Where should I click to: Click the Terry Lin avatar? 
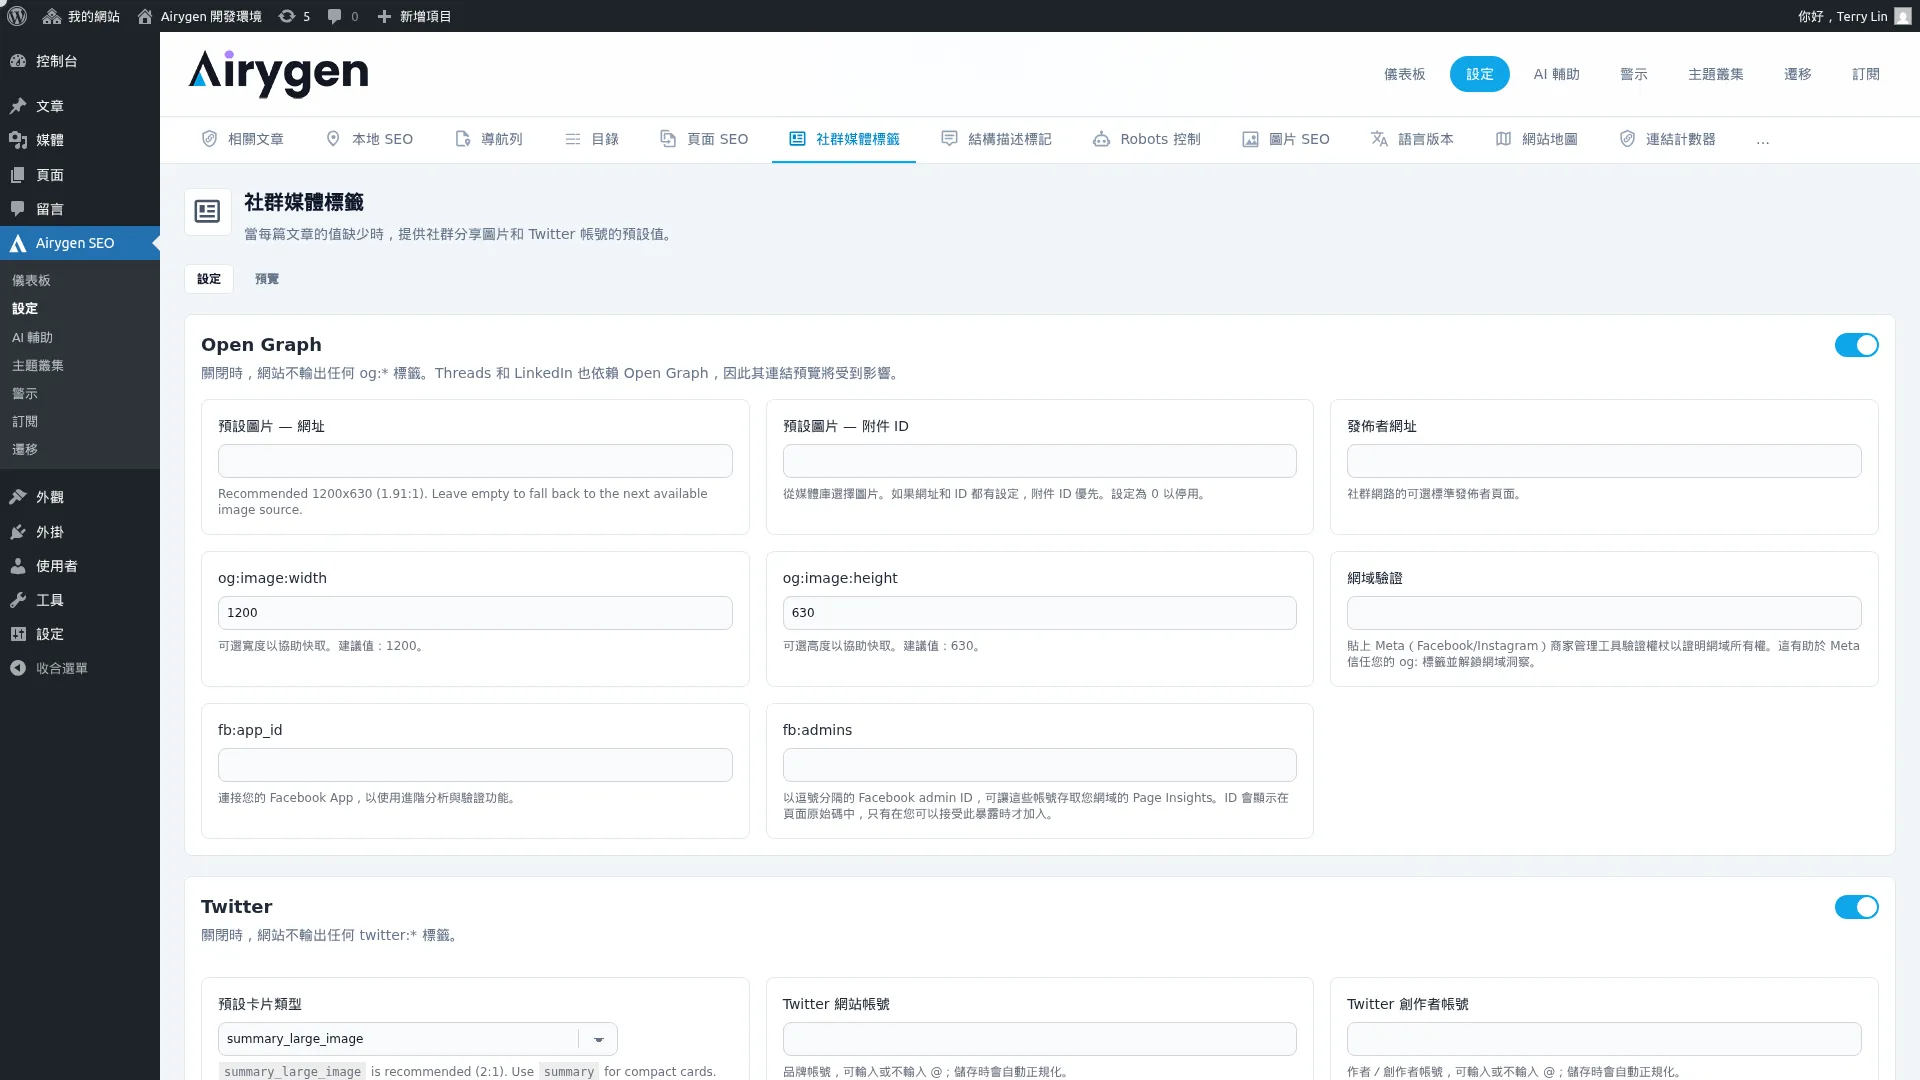pyautogui.click(x=1902, y=16)
